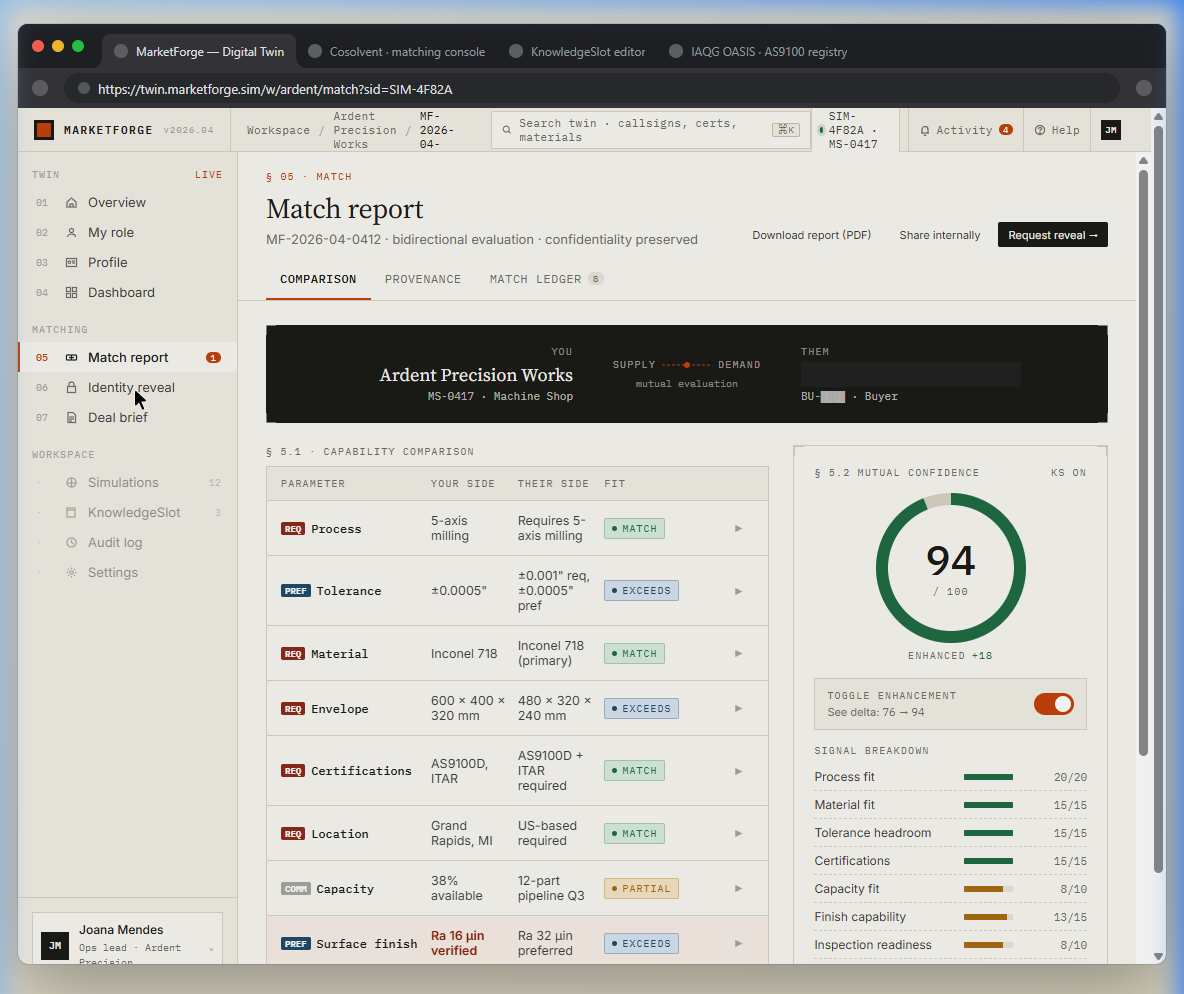Open Identity reveal via lock icon
Viewport: 1184px width, 994px height.
click(71, 387)
